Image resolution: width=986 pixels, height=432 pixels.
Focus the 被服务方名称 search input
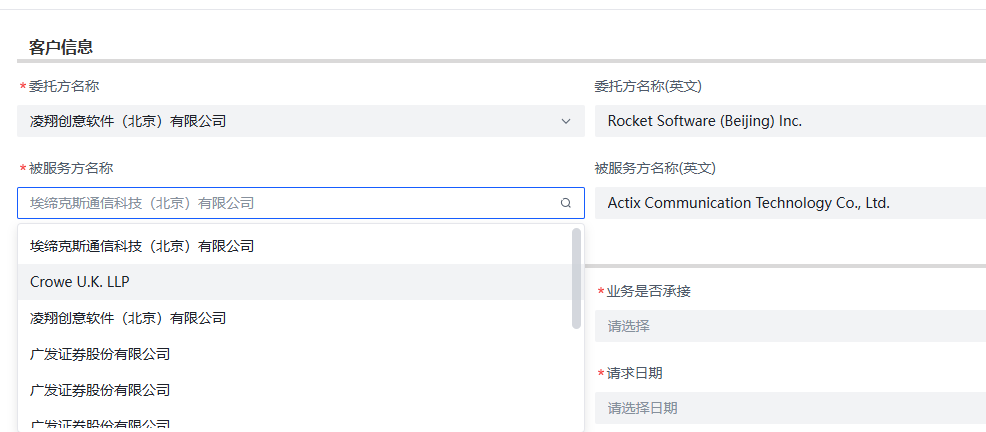coord(290,203)
